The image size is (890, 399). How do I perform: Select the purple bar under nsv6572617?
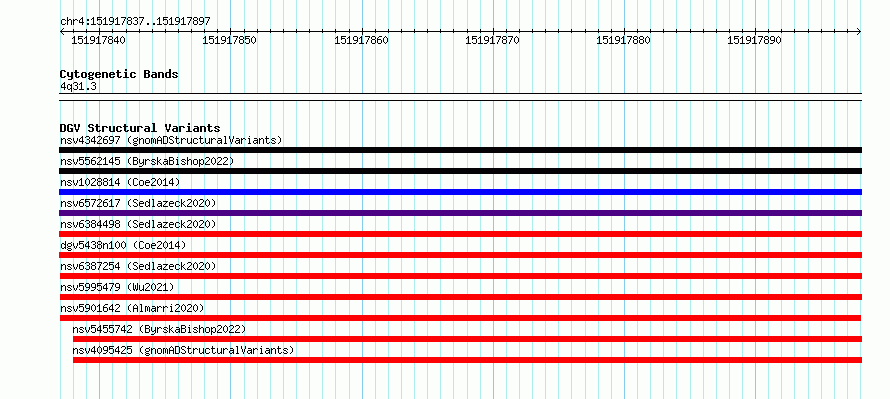[460, 213]
